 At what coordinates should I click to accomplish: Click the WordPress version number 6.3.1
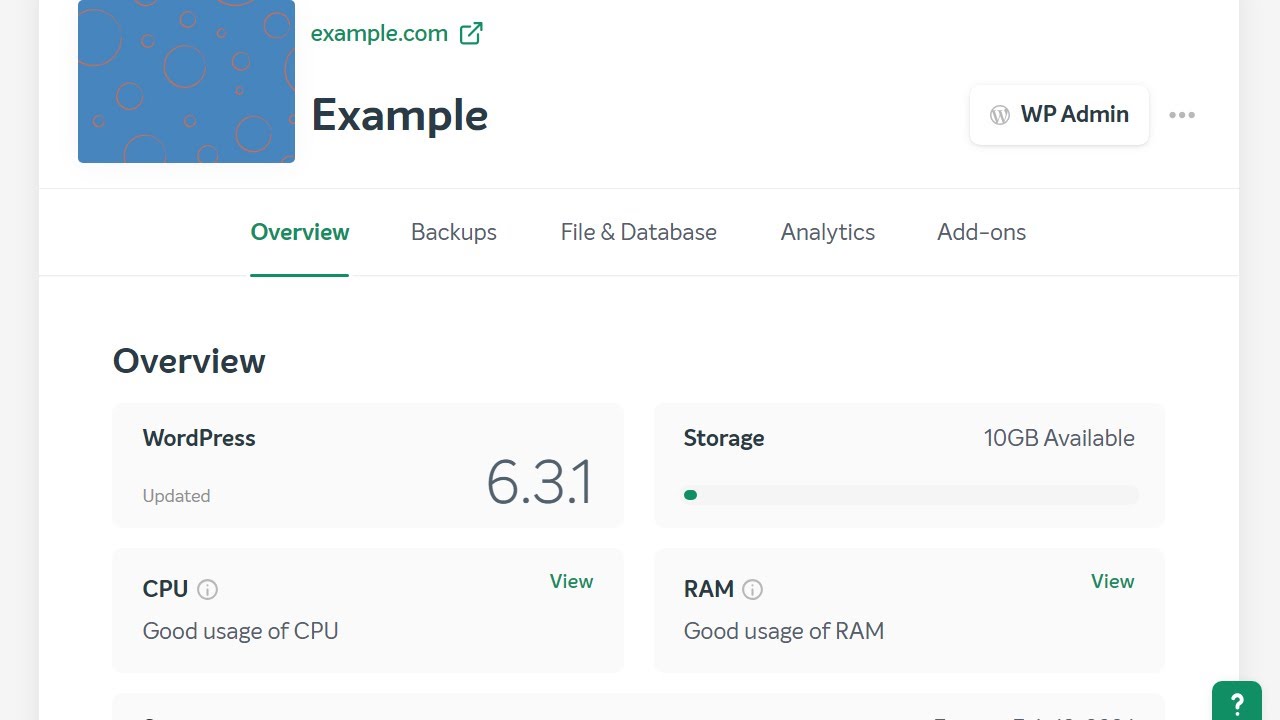[x=539, y=482]
